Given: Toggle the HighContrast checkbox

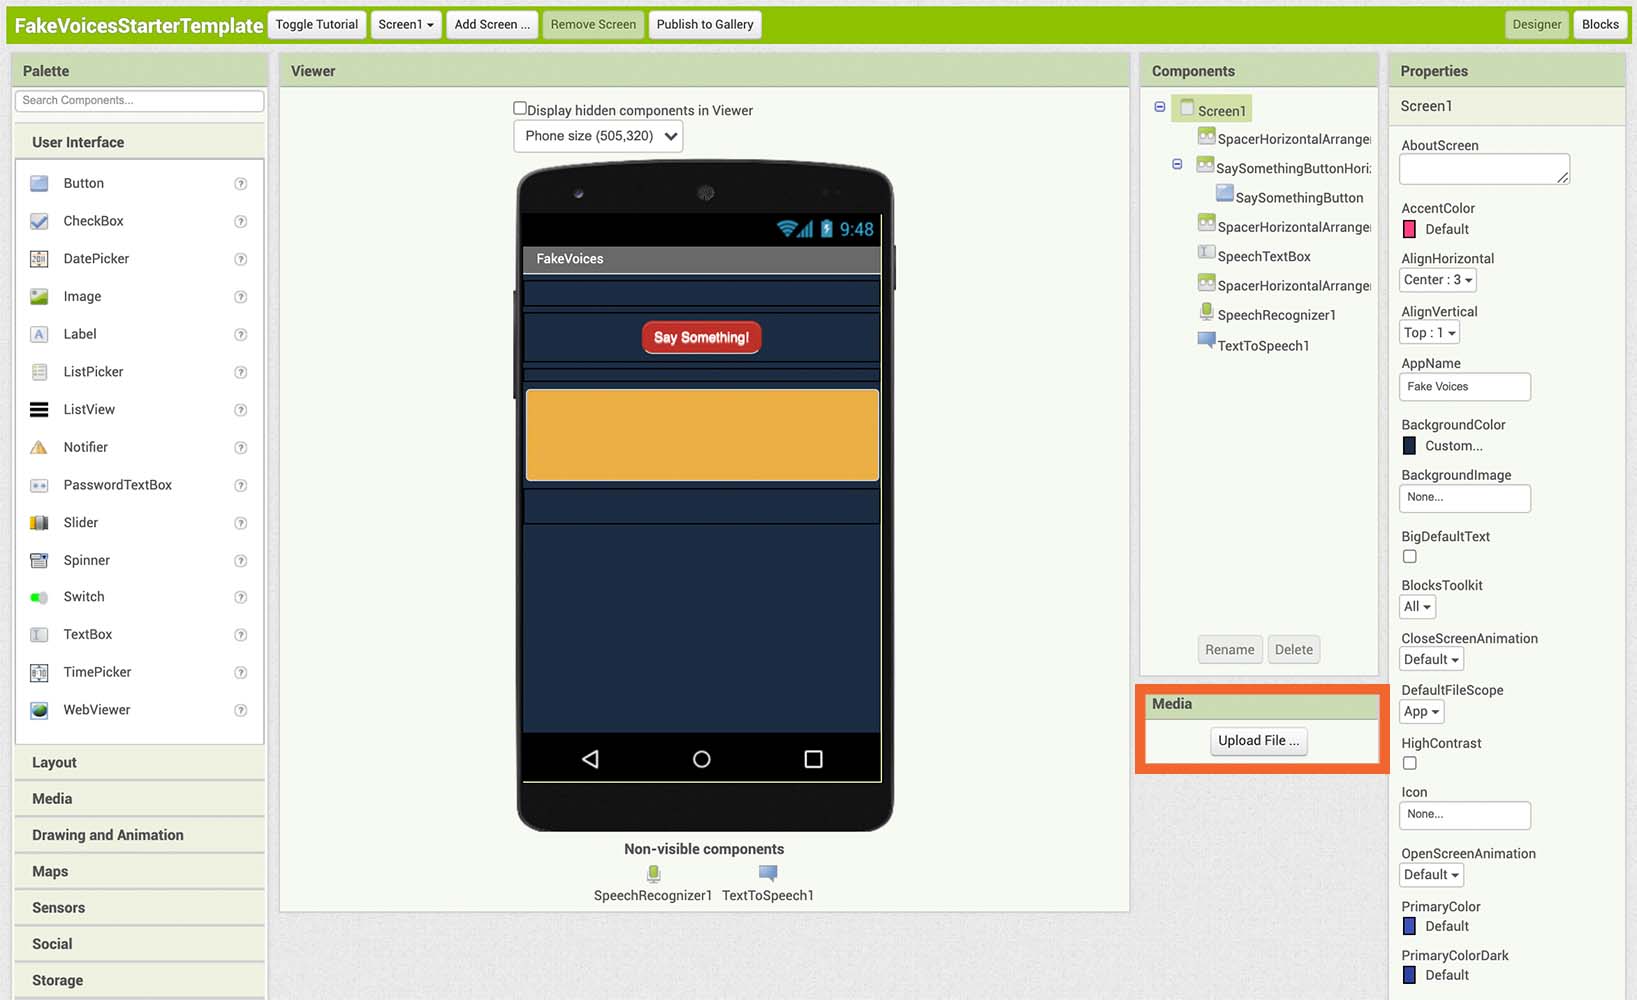Looking at the screenshot, I should [x=1410, y=763].
